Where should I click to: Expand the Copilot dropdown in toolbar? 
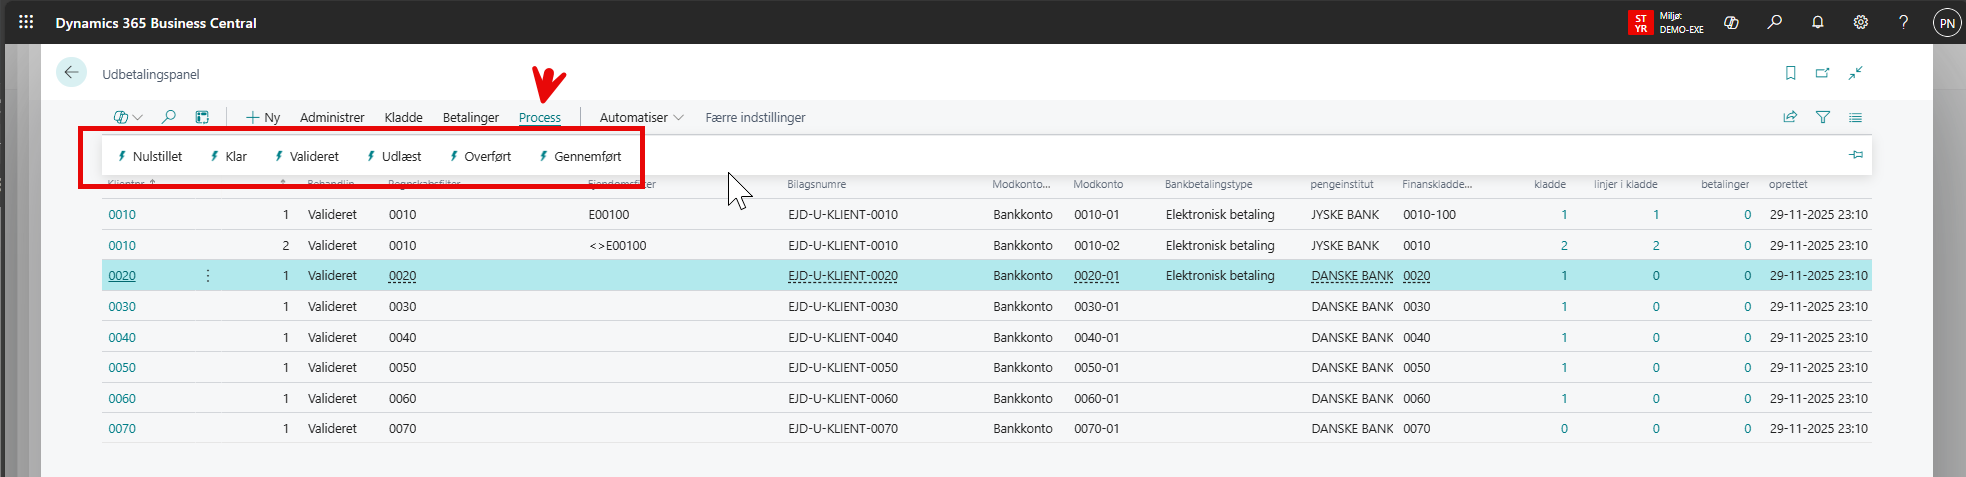pyautogui.click(x=128, y=117)
